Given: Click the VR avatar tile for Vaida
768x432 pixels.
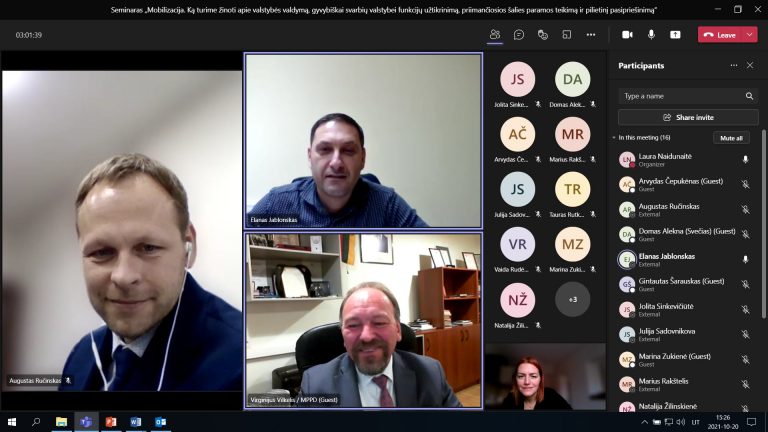Looking at the screenshot, I should tap(518, 244).
